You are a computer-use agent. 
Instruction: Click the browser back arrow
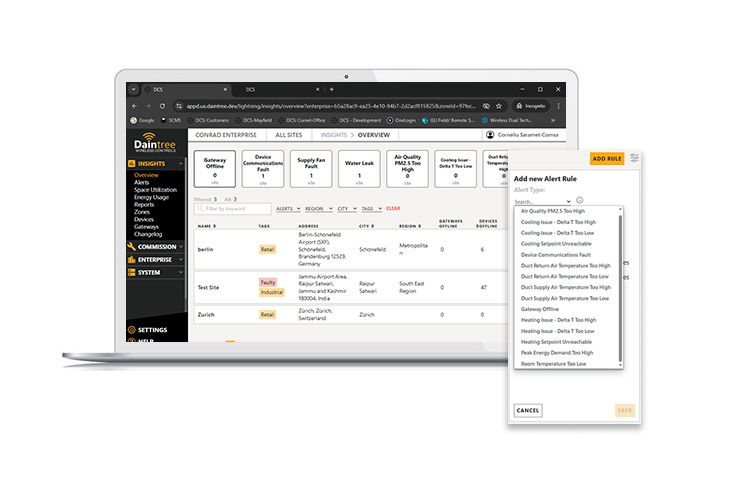[134, 106]
